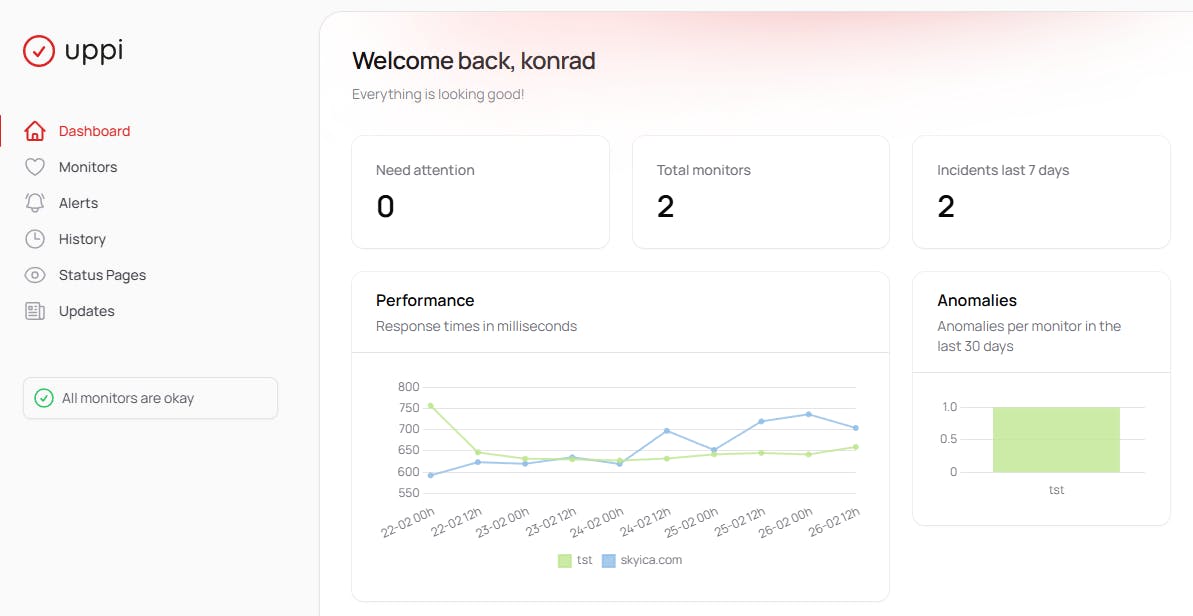Click the Performance chart title
Viewport: 1193px width, 616px height.
pos(425,300)
